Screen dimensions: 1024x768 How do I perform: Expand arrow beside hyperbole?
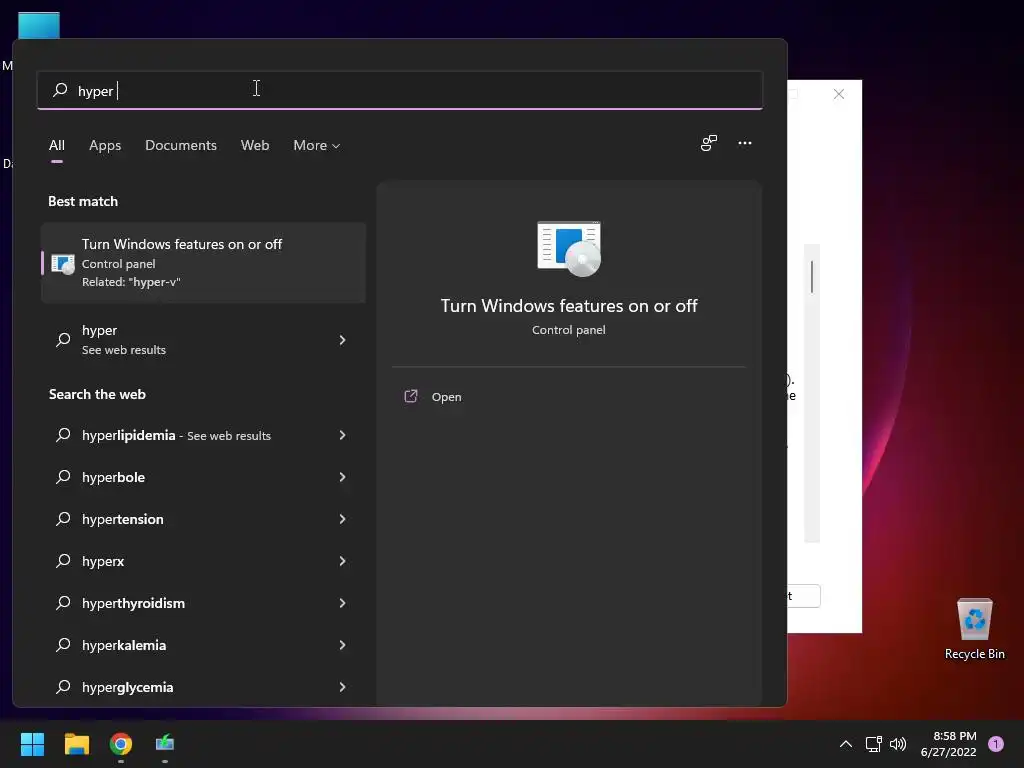tap(342, 477)
